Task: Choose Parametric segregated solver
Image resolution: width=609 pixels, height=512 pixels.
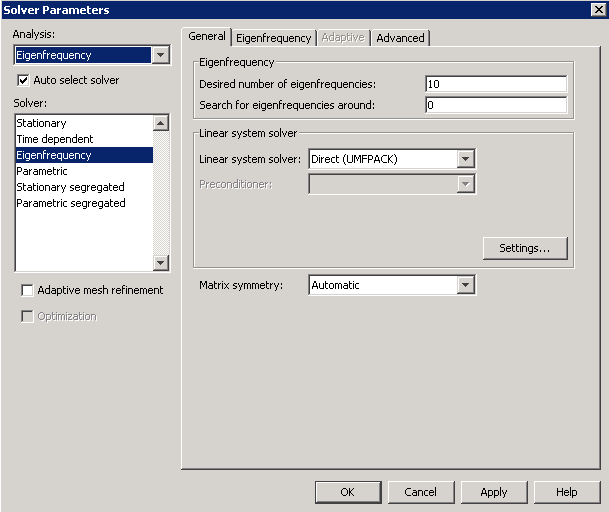Action: click(84, 203)
